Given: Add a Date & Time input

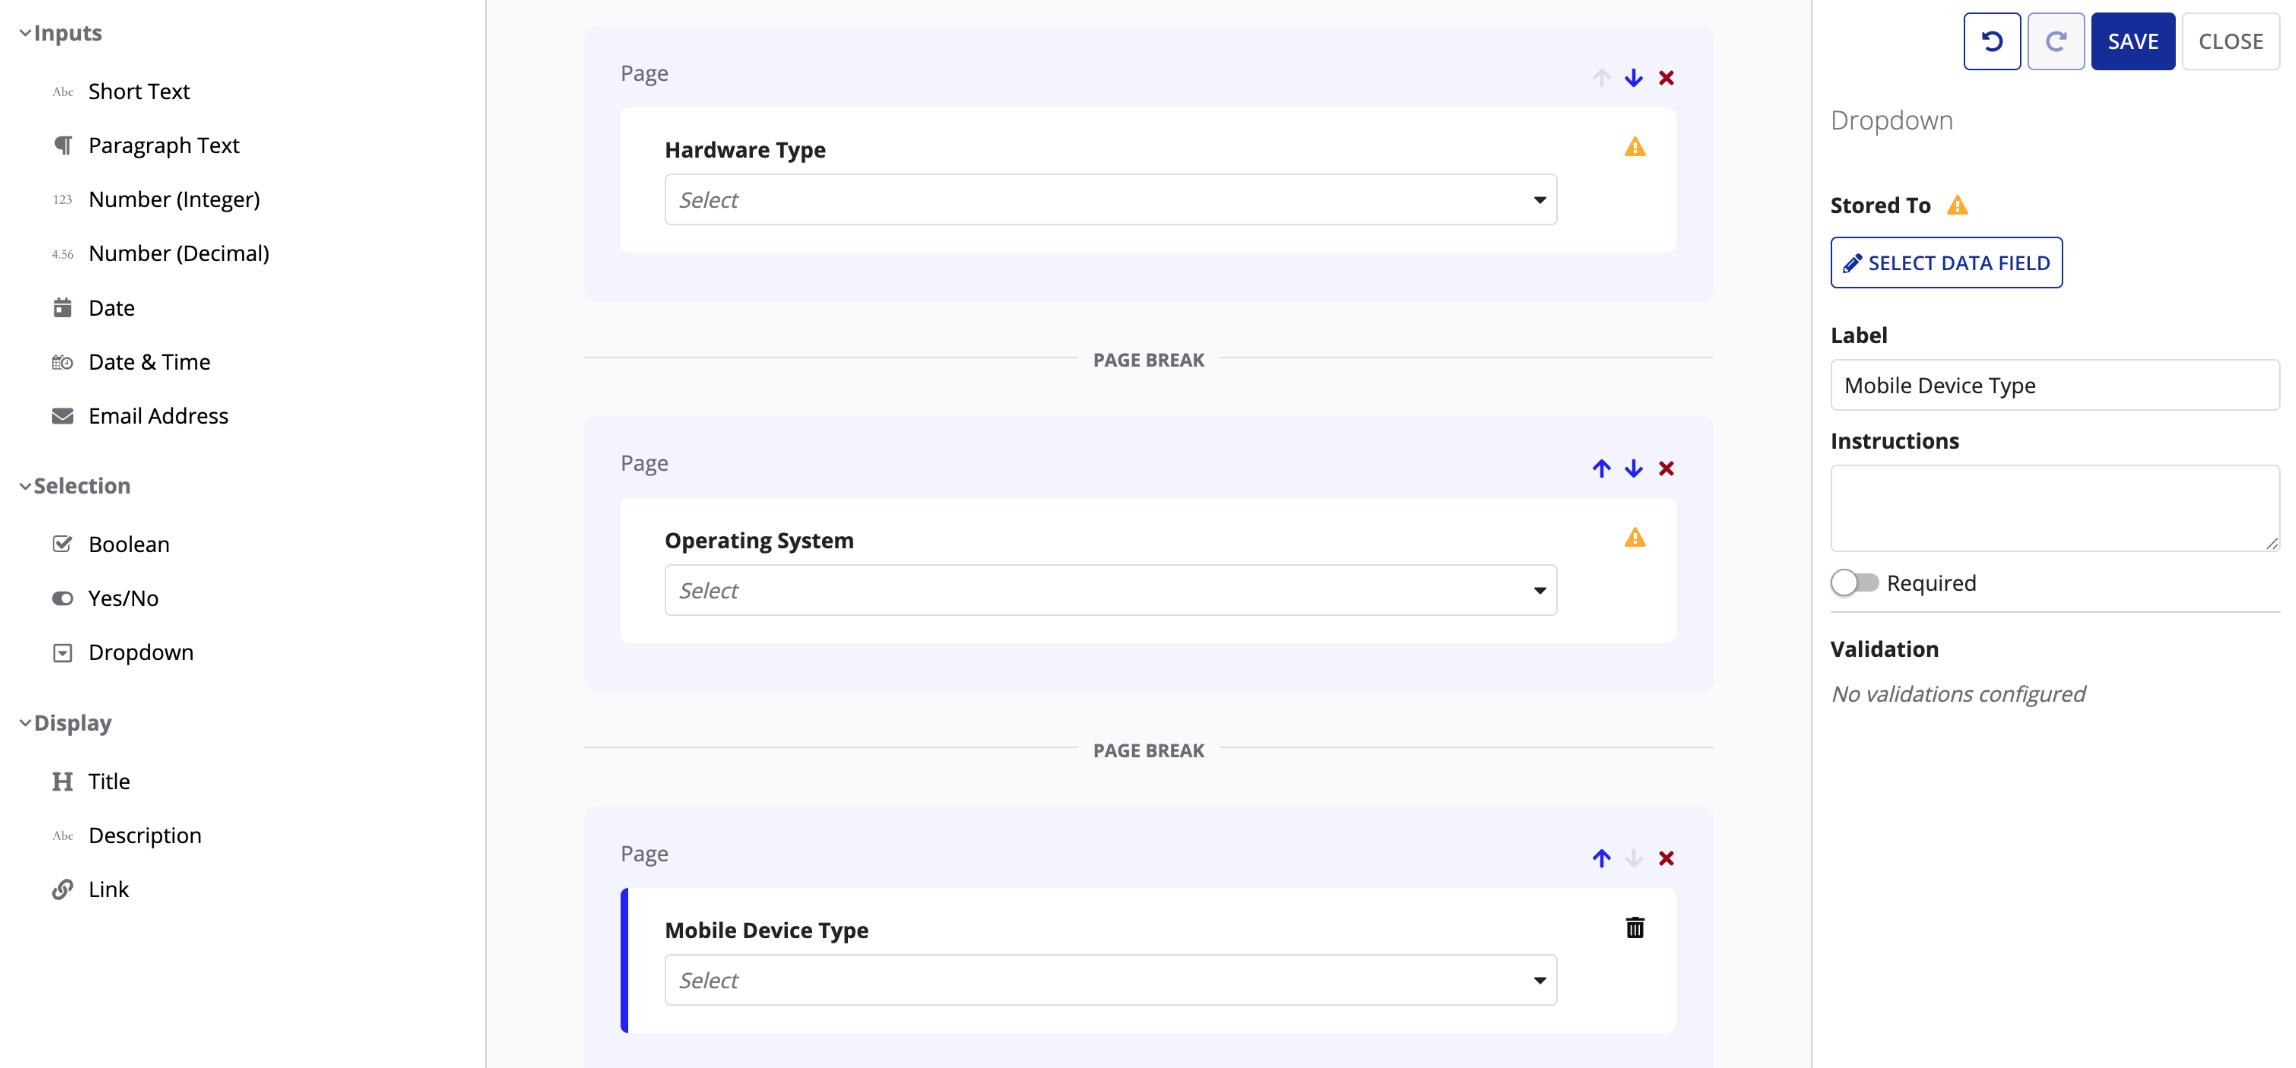Looking at the screenshot, I should coord(130,362).
